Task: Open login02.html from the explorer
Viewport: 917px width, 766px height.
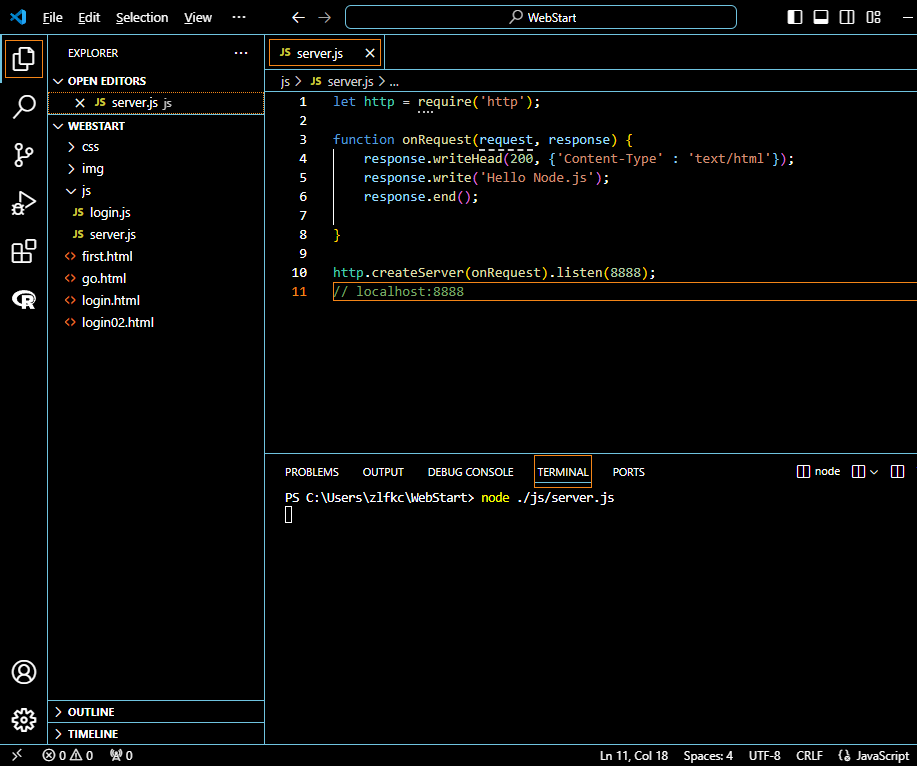Action: coord(118,322)
